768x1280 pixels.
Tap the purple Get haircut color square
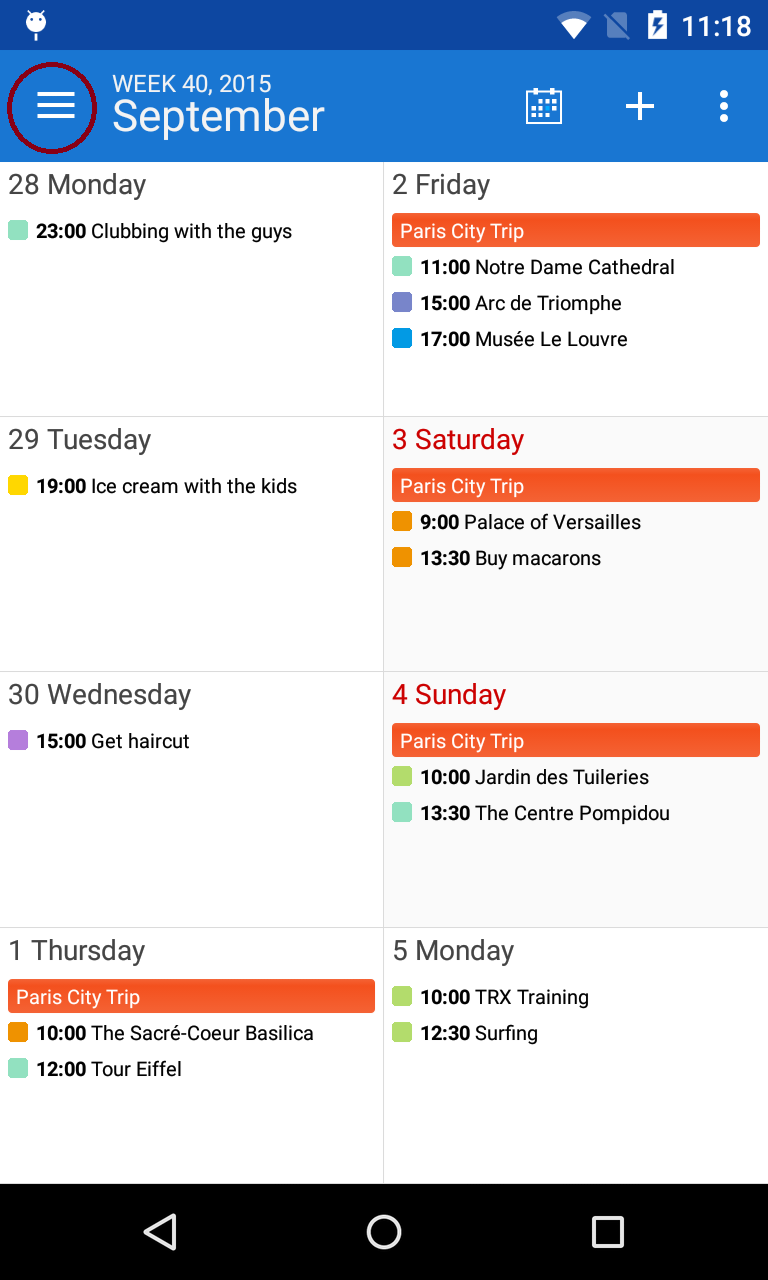(x=18, y=741)
